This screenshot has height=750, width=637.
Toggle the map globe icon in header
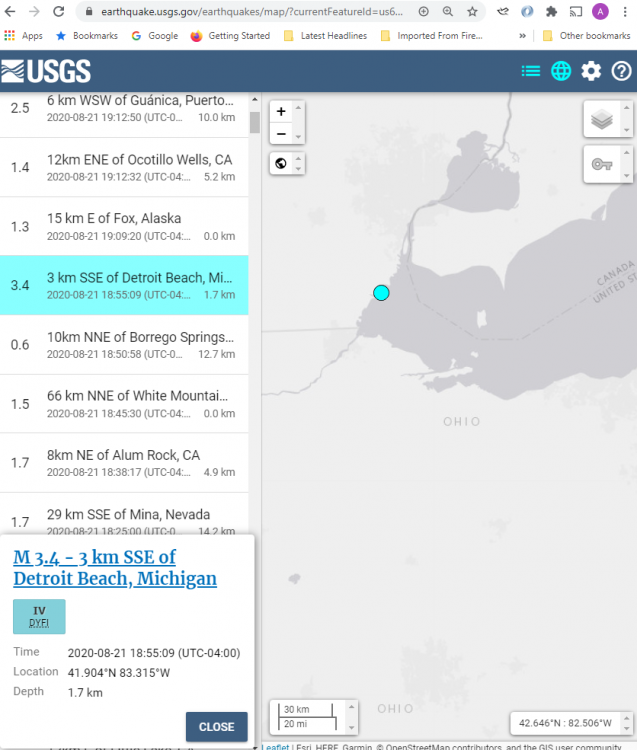(561, 71)
